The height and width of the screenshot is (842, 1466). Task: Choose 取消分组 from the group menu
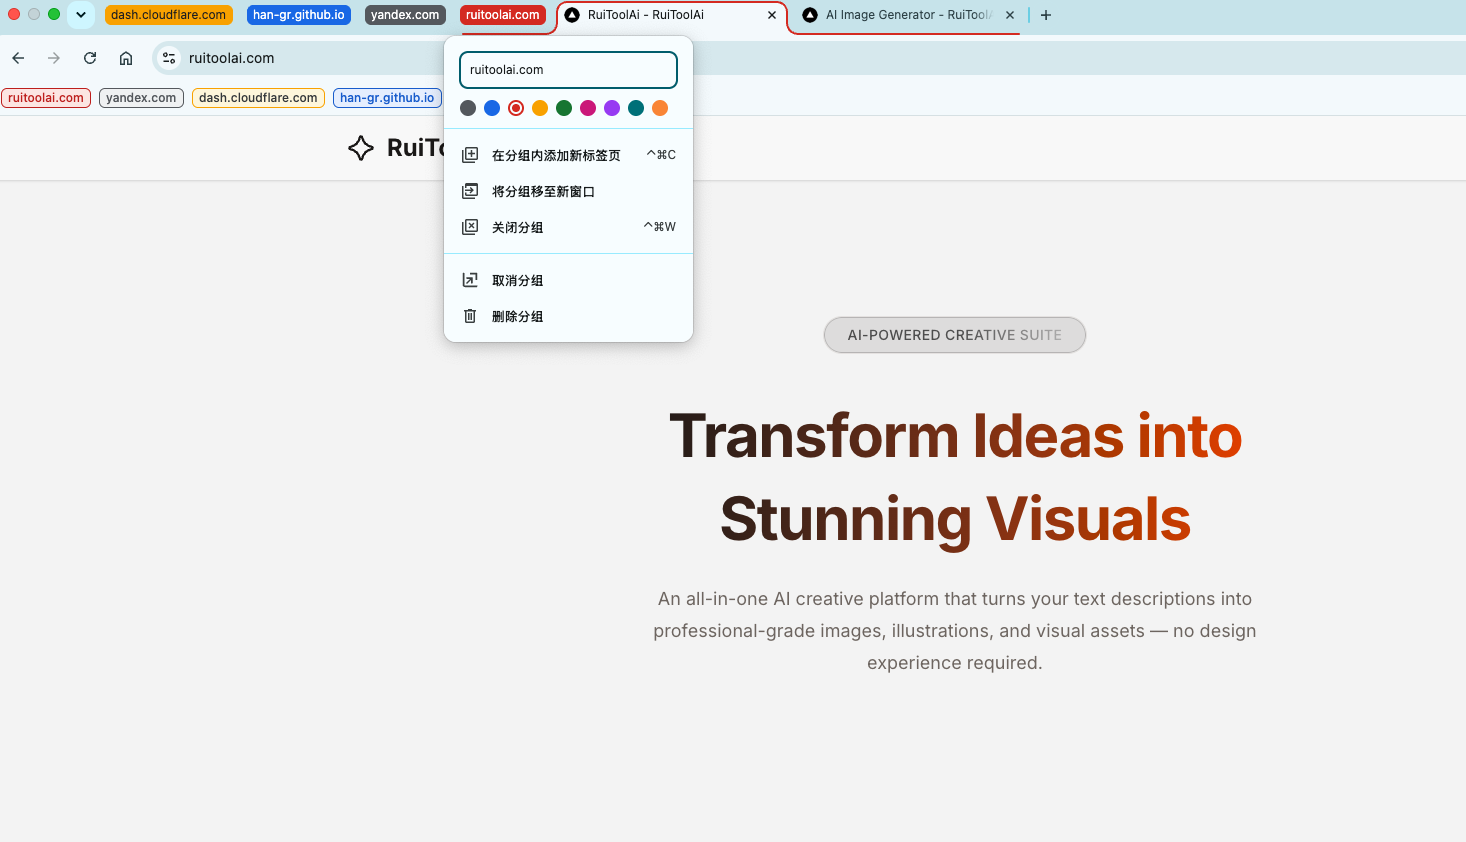click(x=568, y=280)
